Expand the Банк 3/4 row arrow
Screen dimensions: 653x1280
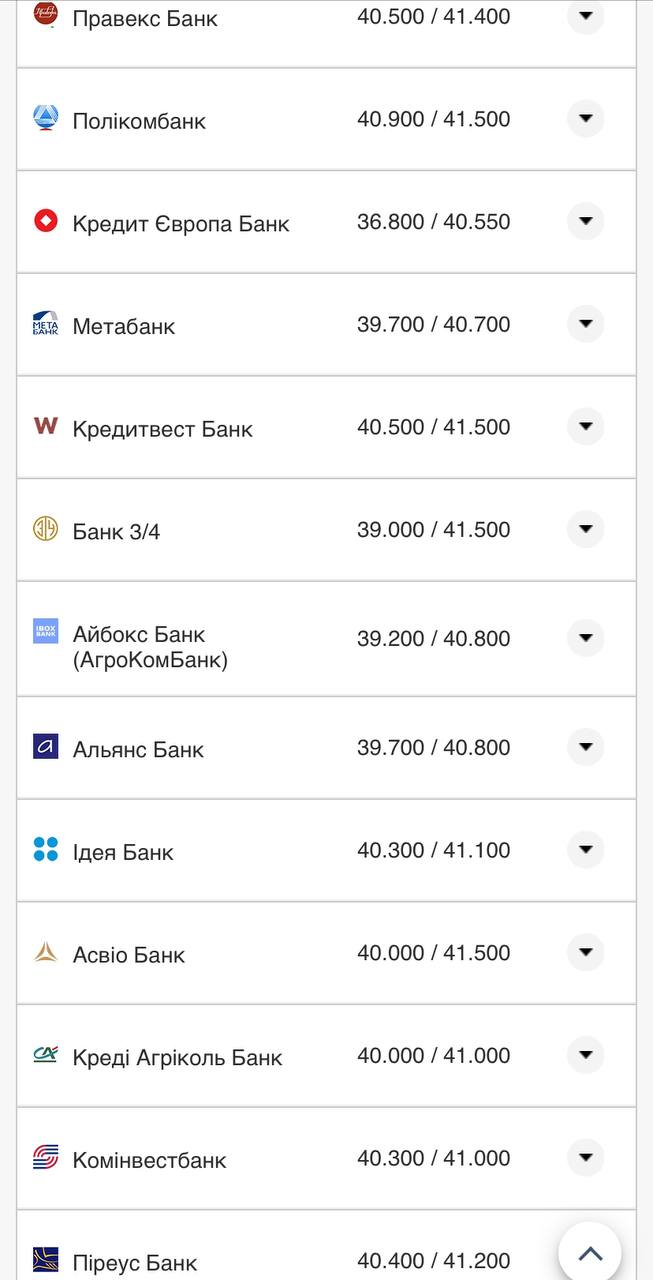coord(586,529)
